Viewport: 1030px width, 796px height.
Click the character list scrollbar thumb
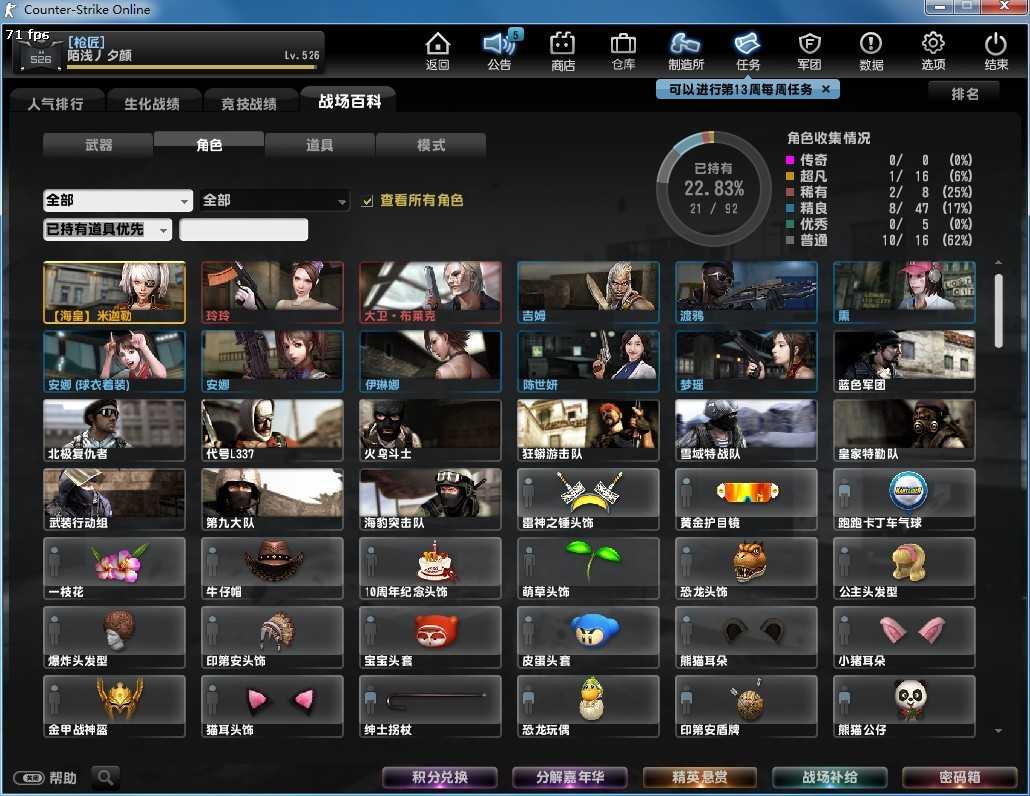coord(998,311)
